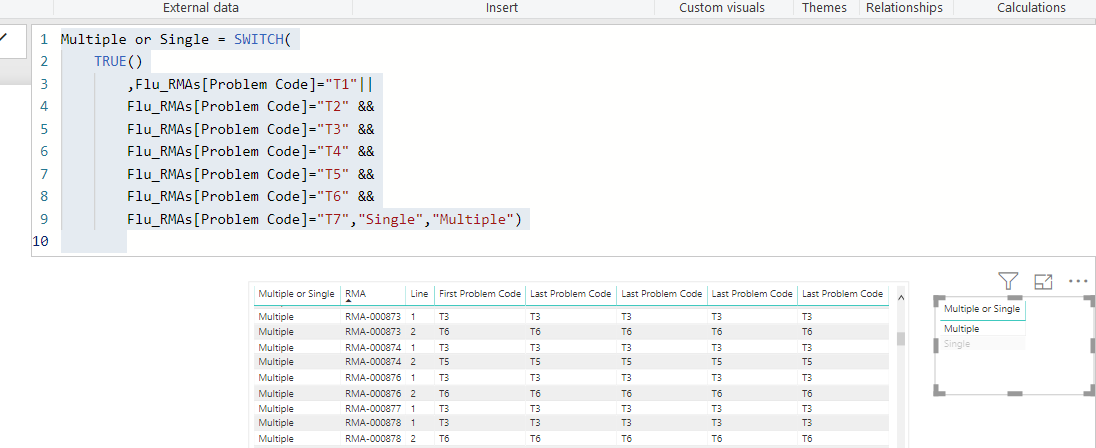
Task: Click the "T3" condition line in formula
Action: point(251,129)
